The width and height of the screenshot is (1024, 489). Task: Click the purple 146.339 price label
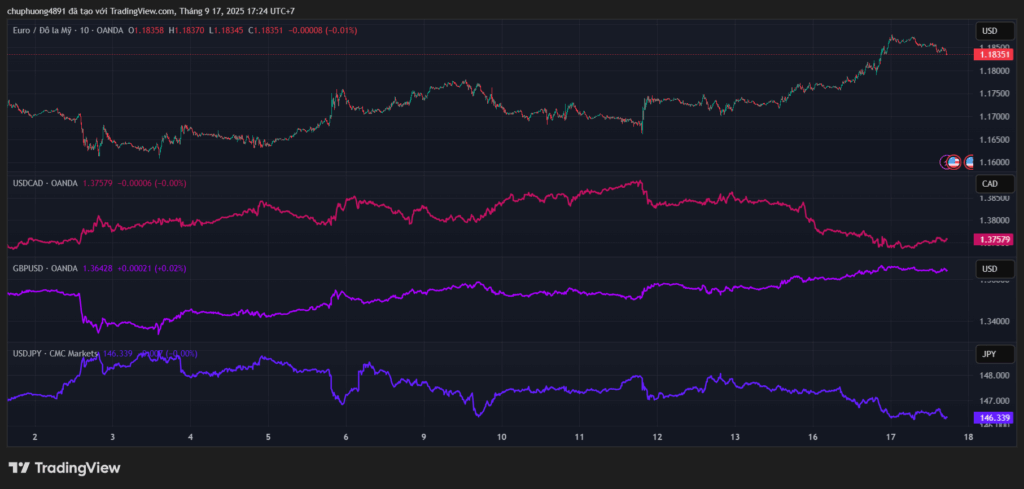coord(992,417)
